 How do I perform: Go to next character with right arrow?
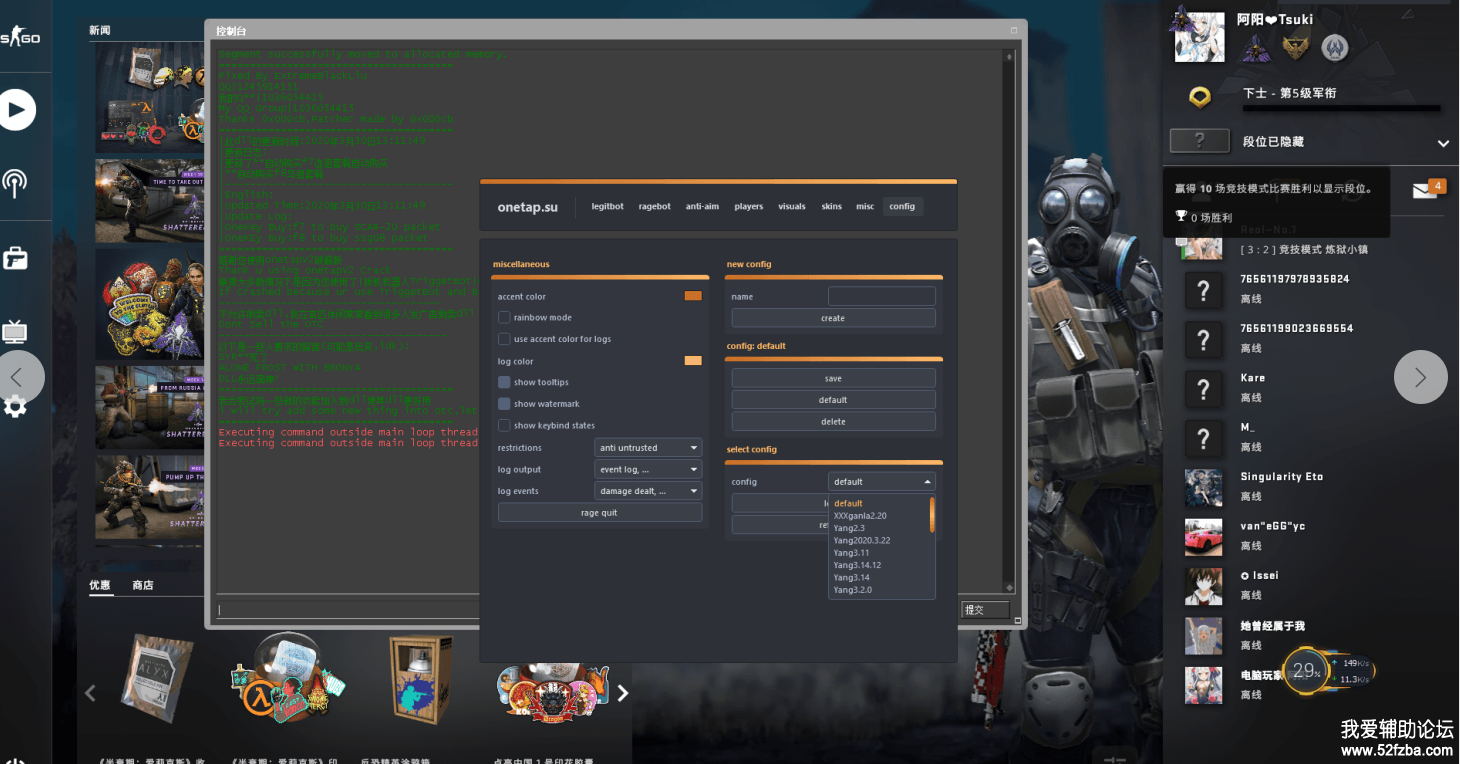point(1420,377)
